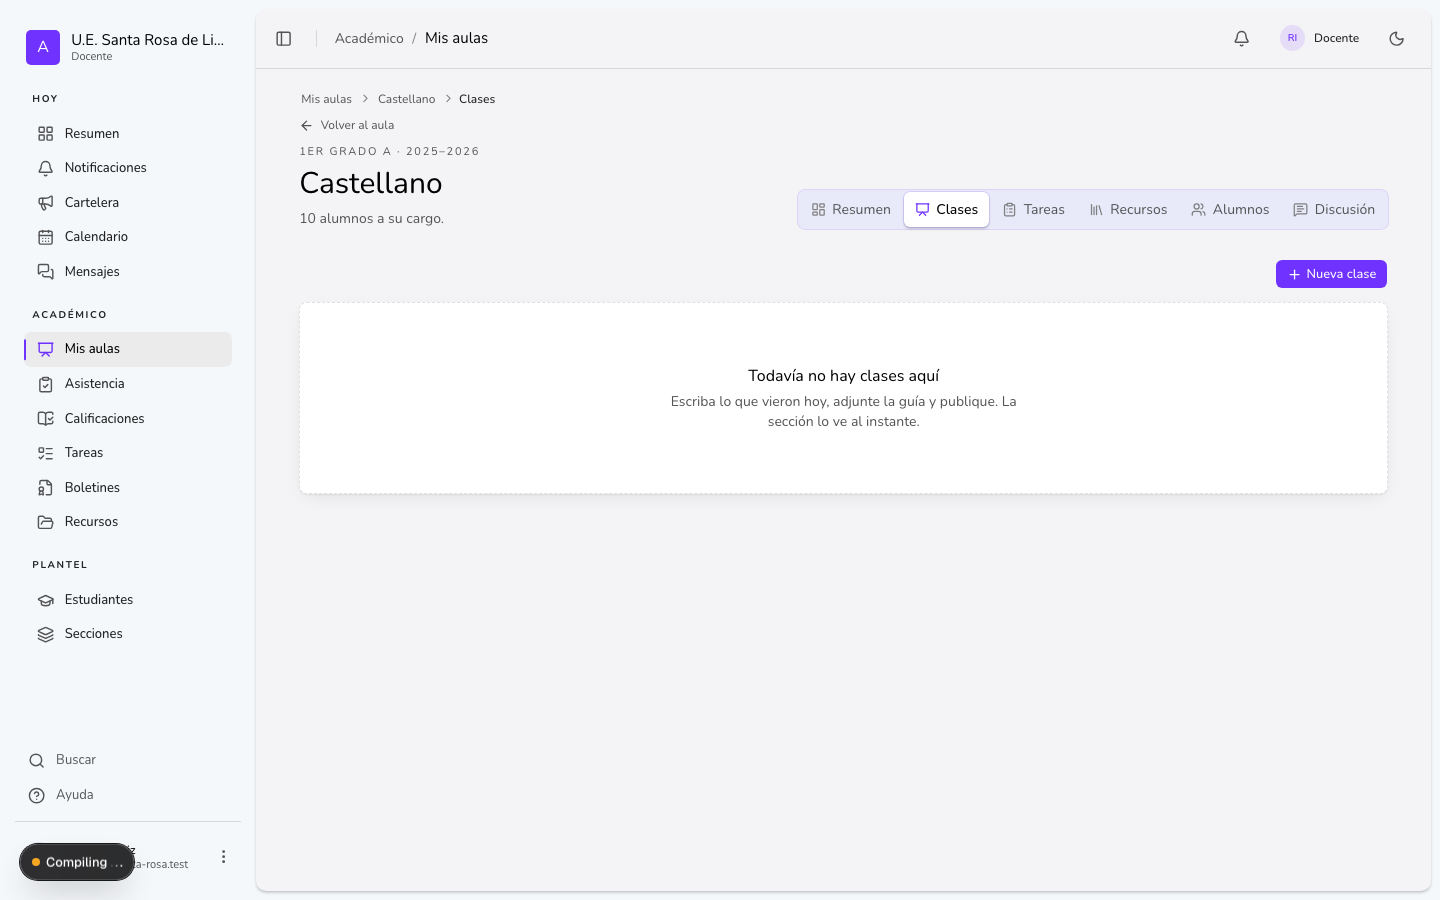Open Secciones in the sidebar
The width and height of the screenshot is (1440, 900).
(x=128, y=634)
